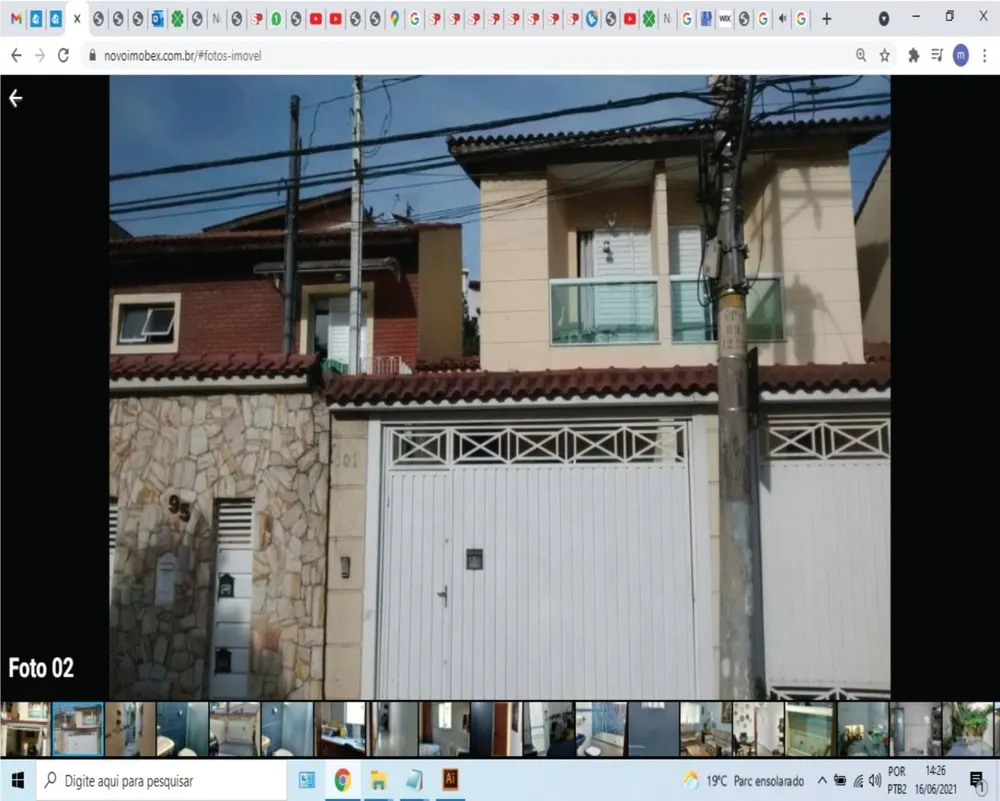
Task: Switch to the green circle '0' tab
Action: (x=276, y=18)
